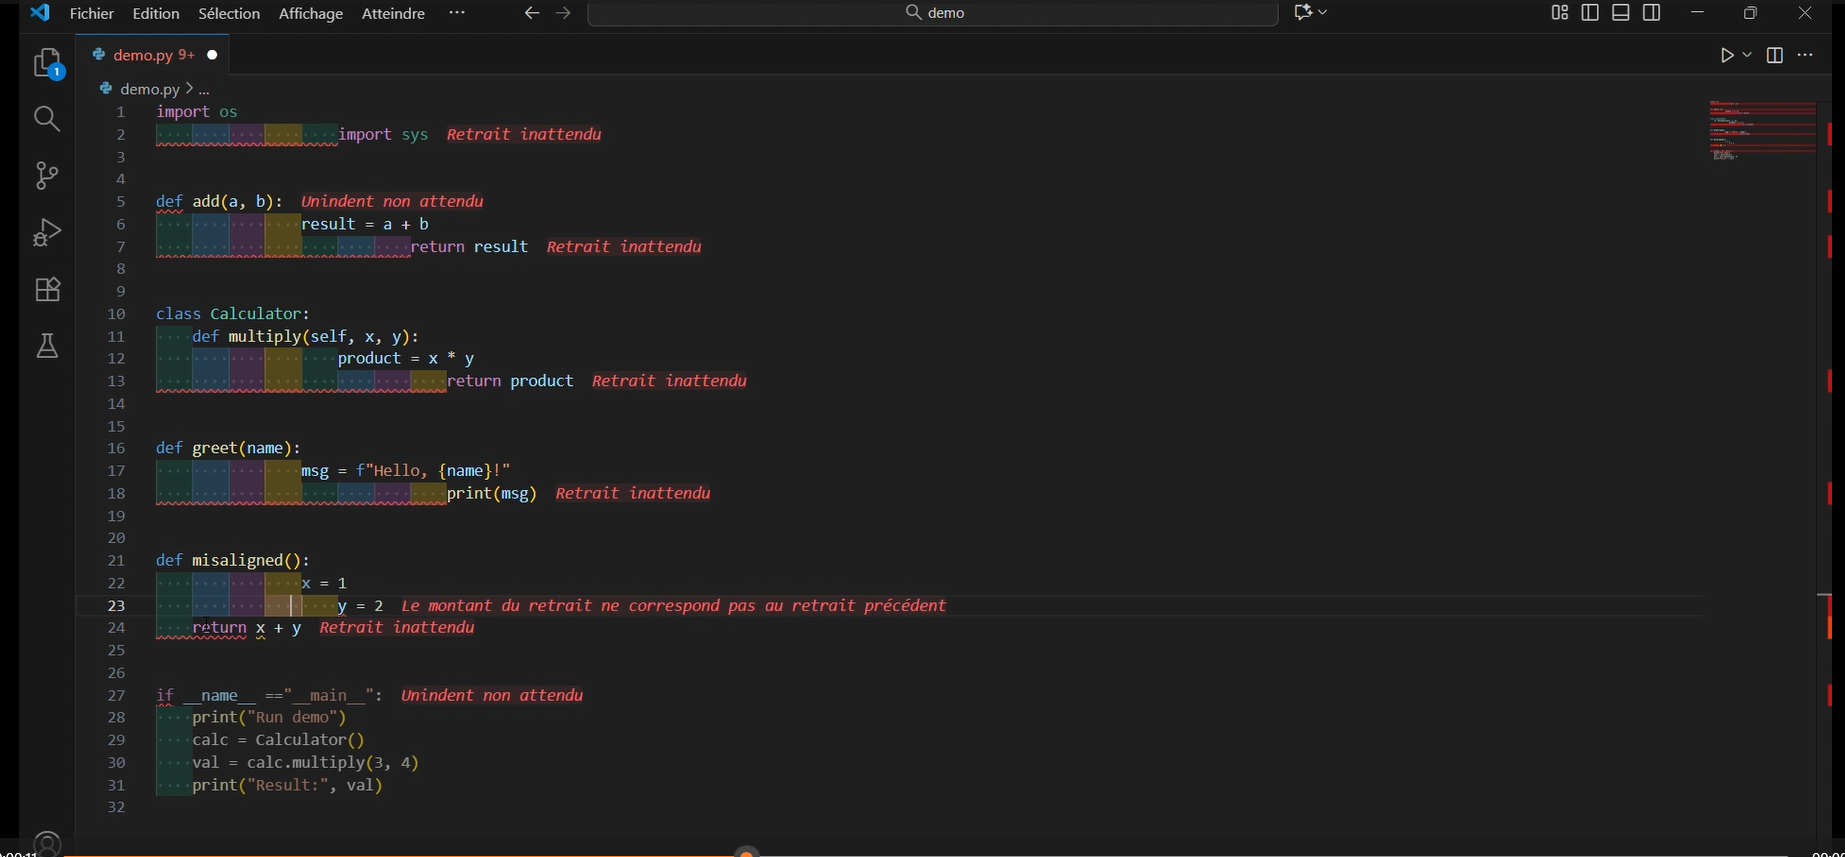The image size is (1845, 857).
Task: Click the 'calc = Calculator()' line
Action: coord(278,740)
